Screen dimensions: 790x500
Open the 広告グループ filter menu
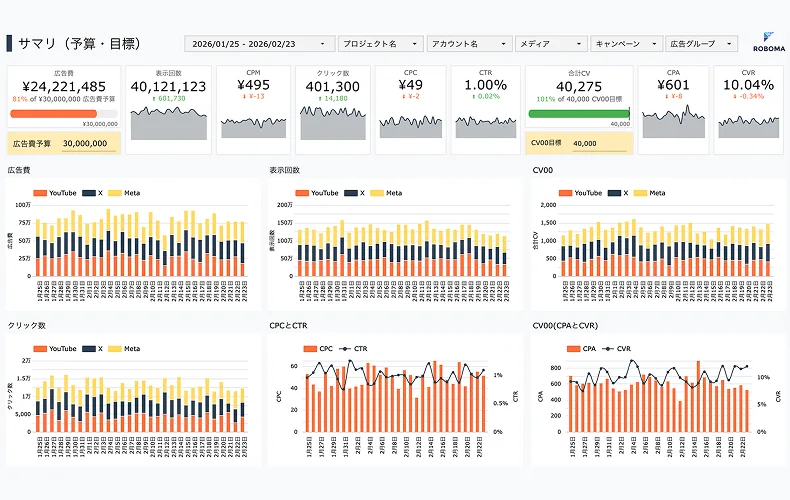click(701, 44)
